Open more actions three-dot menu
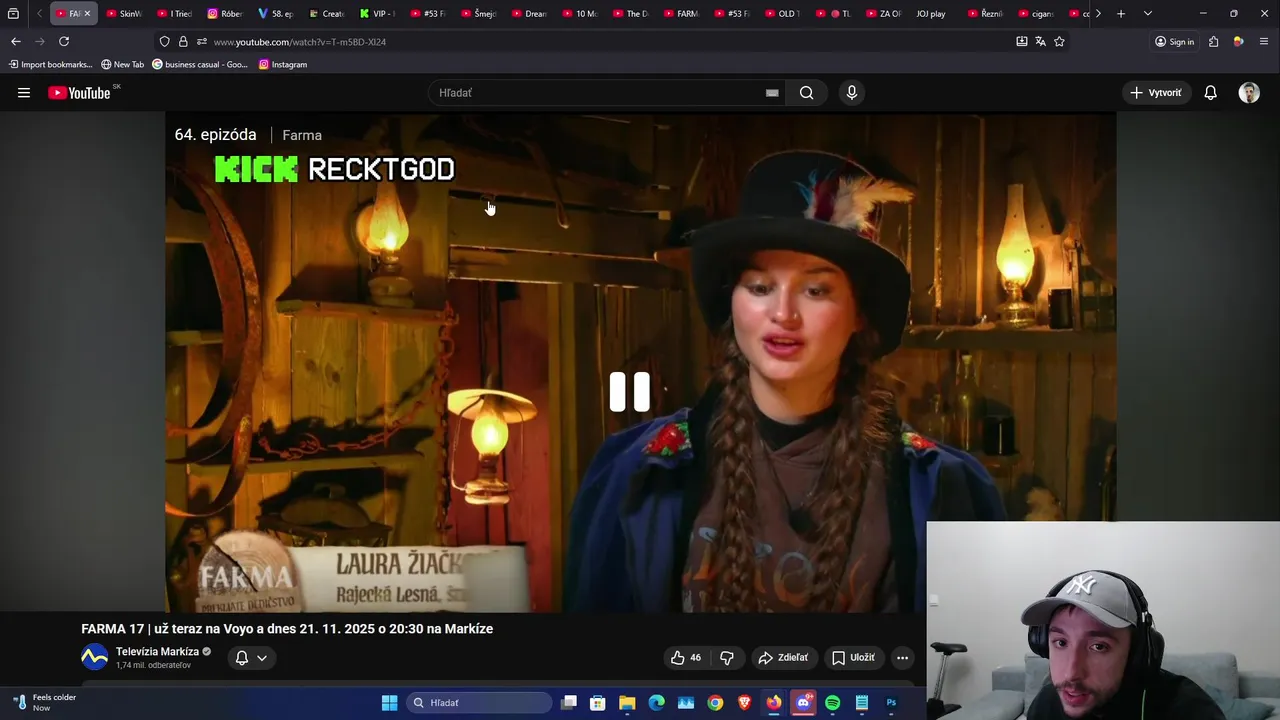Screen dimensions: 1280x720 [x=902, y=658]
